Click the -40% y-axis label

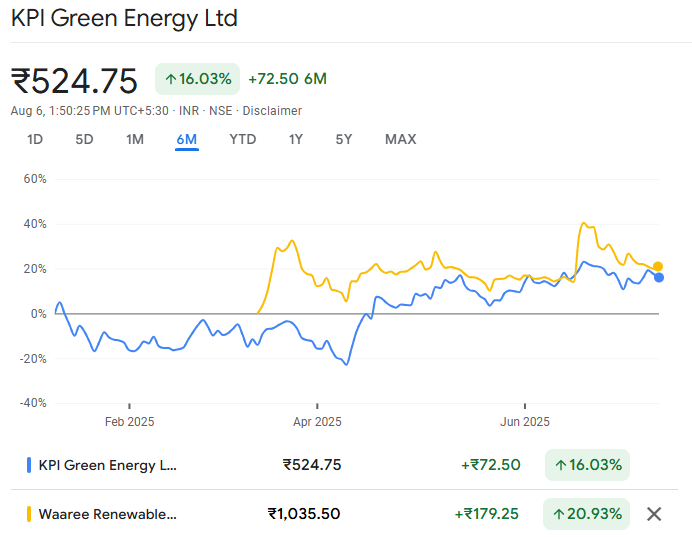pyautogui.click(x=33, y=403)
